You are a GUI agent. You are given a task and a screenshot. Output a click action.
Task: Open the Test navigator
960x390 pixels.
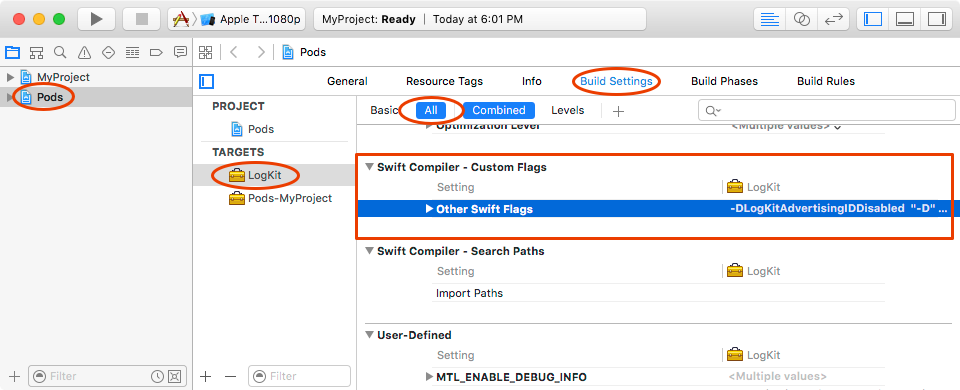(x=108, y=52)
